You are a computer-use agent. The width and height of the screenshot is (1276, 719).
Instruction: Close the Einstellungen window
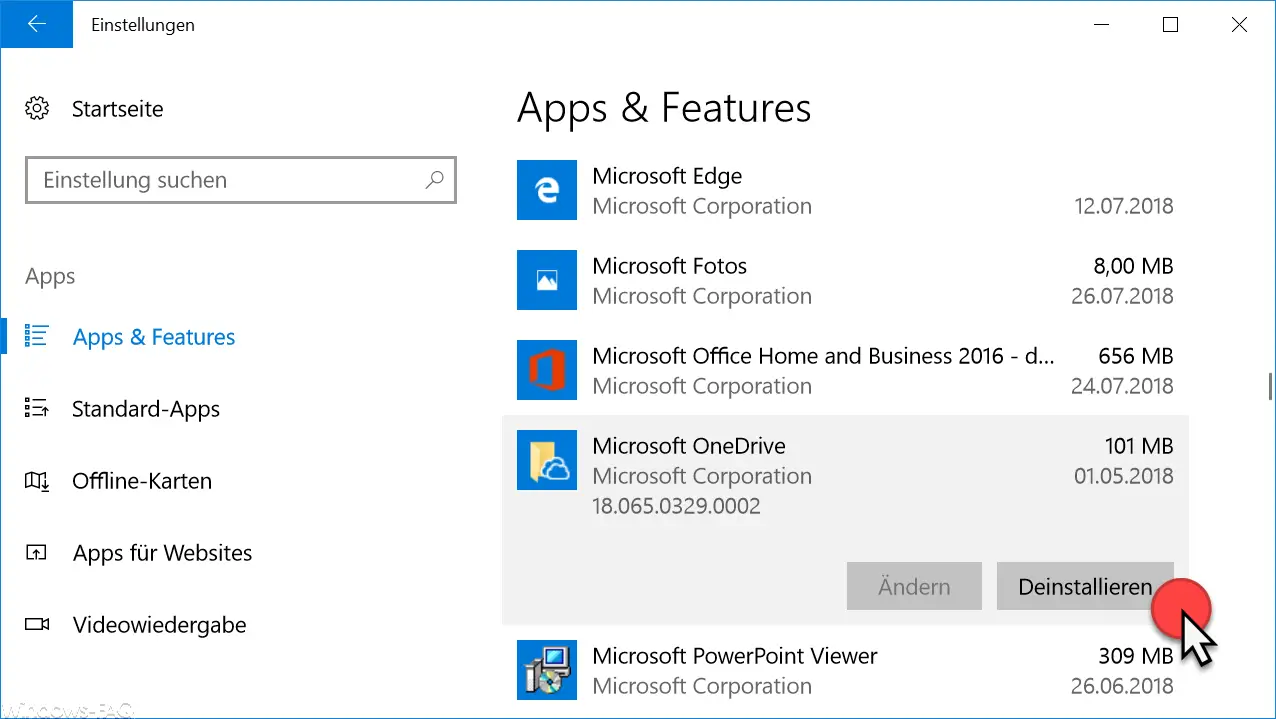pyautogui.click(x=1240, y=25)
